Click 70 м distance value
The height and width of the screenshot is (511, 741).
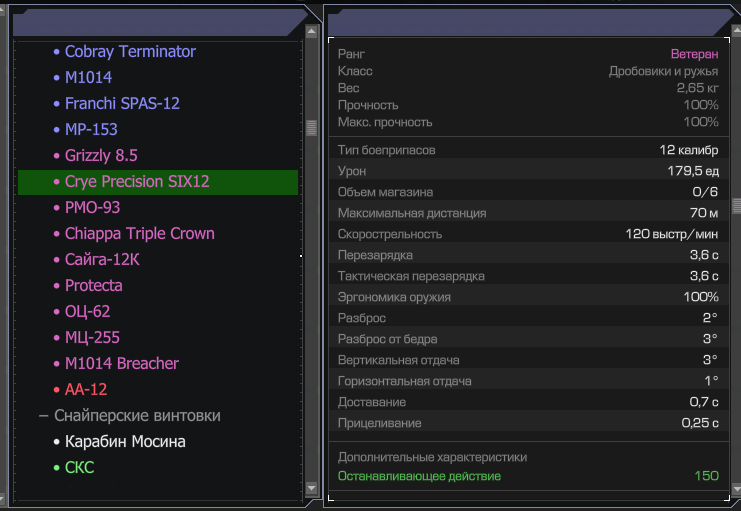click(704, 213)
